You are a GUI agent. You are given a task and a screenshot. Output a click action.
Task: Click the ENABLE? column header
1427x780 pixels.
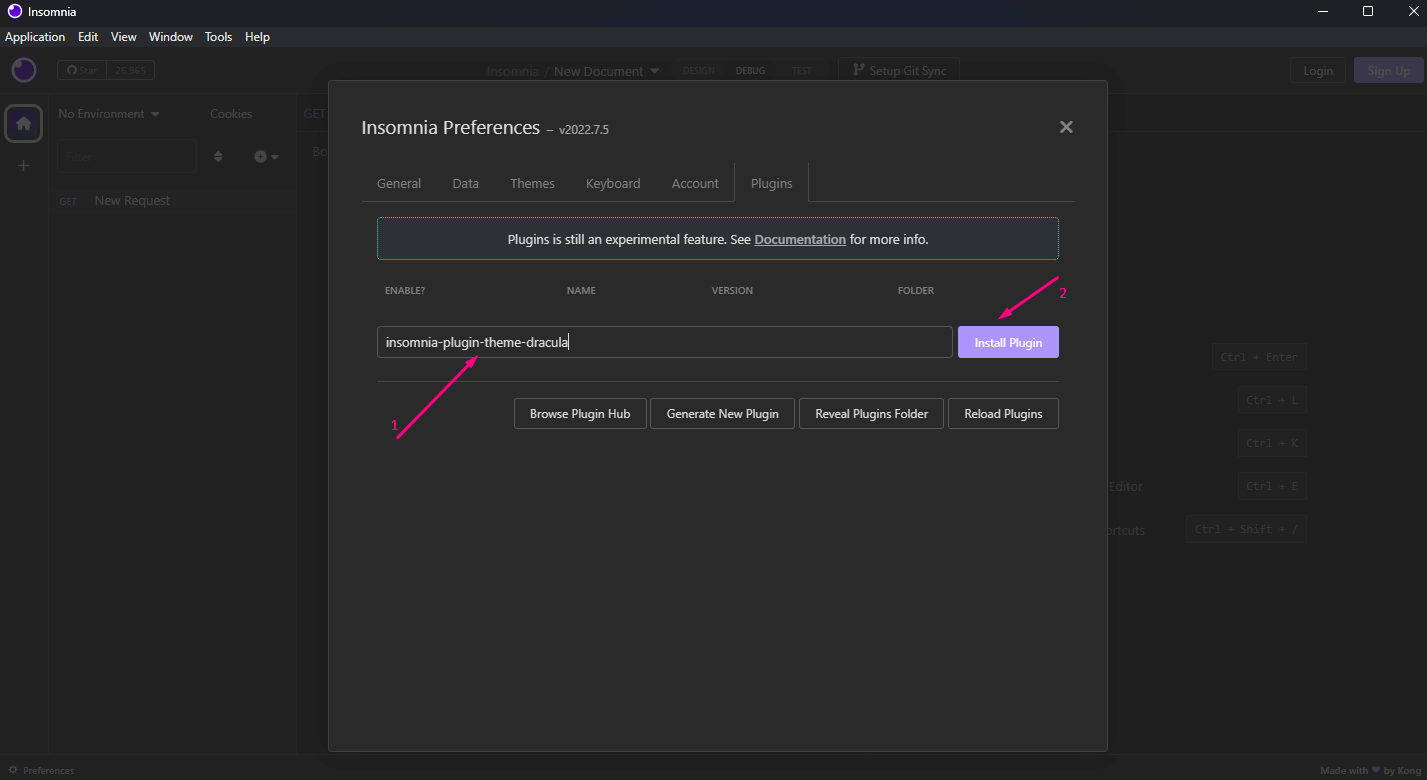coord(405,291)
